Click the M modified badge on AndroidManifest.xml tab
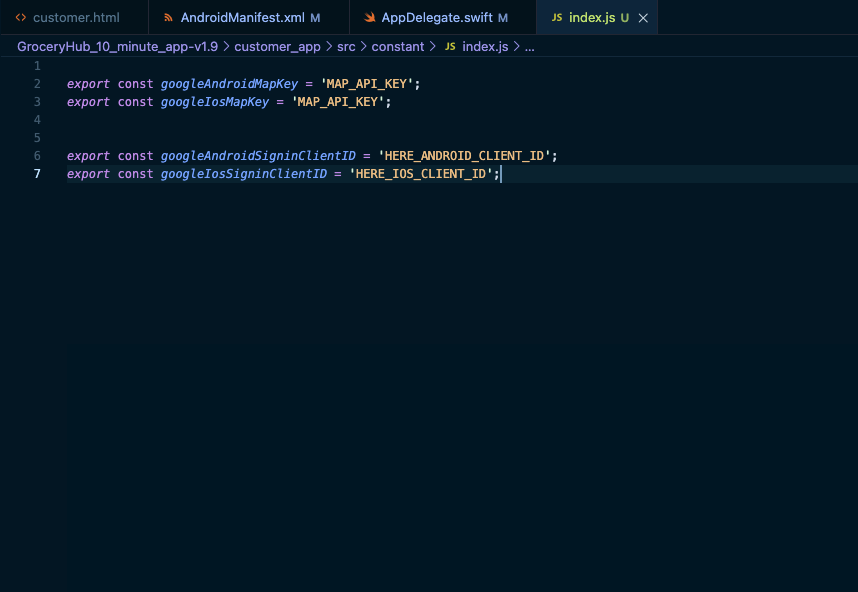This screenshot has width=858, height=592. click(x=315, y=18)
